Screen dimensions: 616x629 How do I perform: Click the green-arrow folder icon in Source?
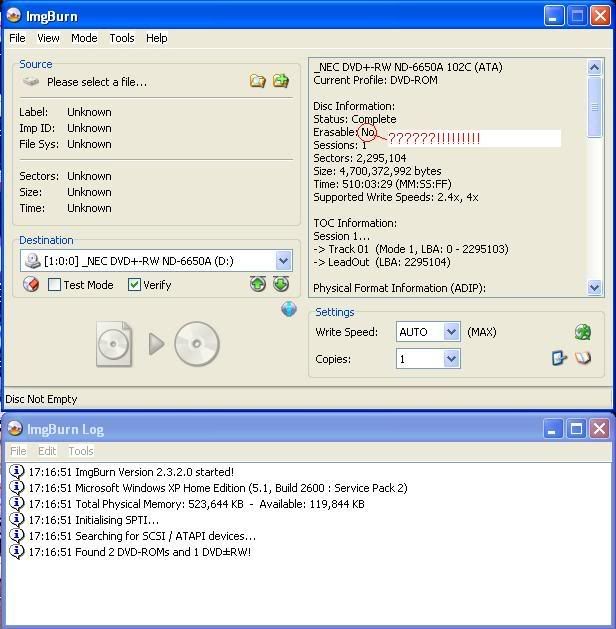[281, 81]
